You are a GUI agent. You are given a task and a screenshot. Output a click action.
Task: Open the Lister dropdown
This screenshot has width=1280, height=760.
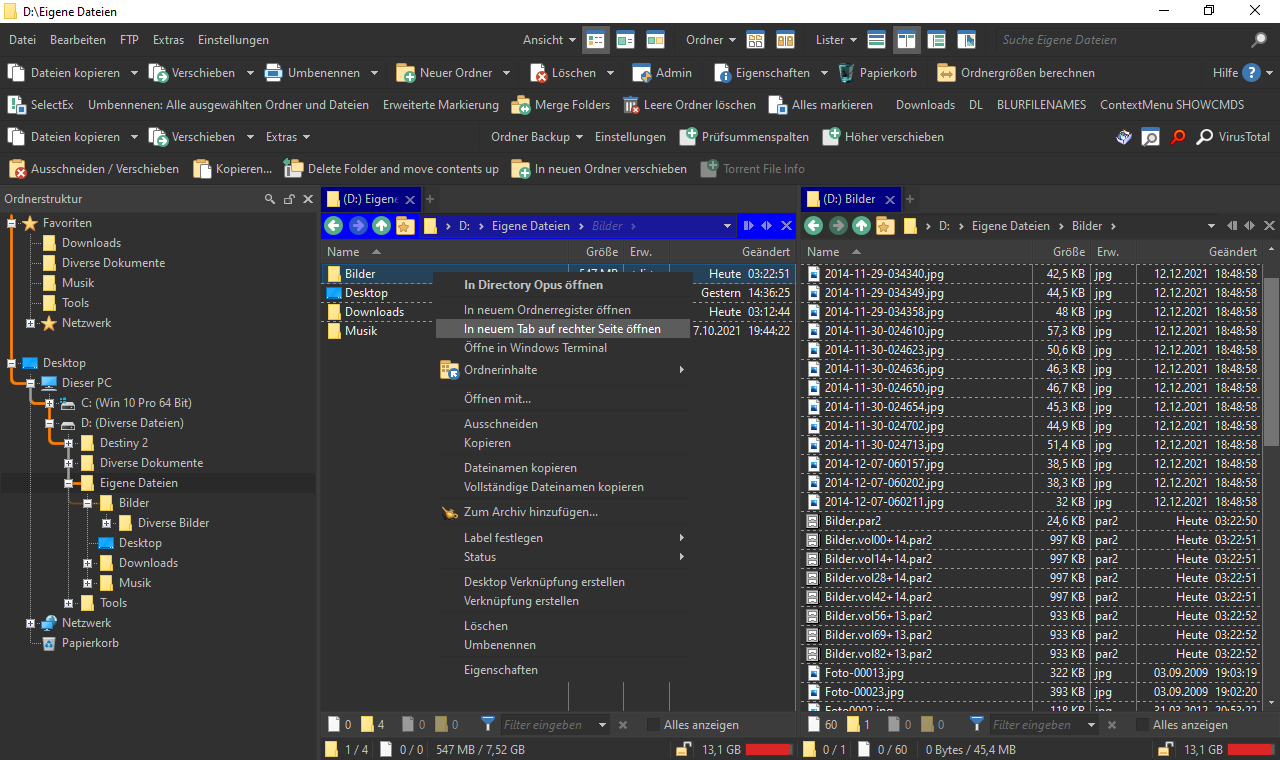[836, 40]
